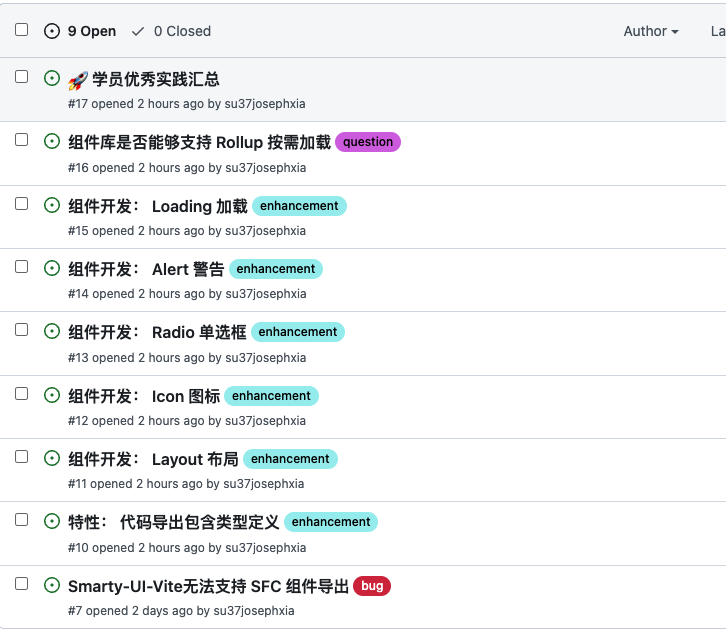This screenshot has height=635, width=726.
Task: Toggle the select-all issues checkbox in header
Action: click(x=21, y=30)
